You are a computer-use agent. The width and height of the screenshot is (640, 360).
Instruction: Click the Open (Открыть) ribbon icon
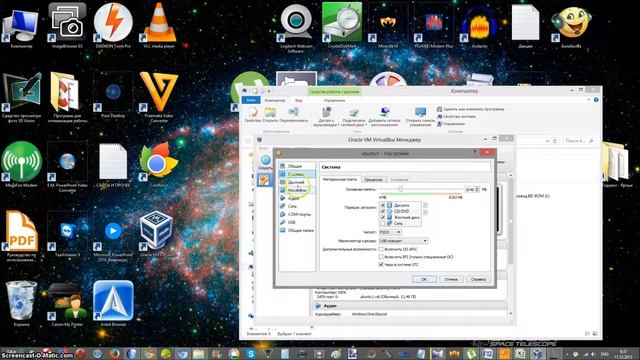tap(270, 115)
